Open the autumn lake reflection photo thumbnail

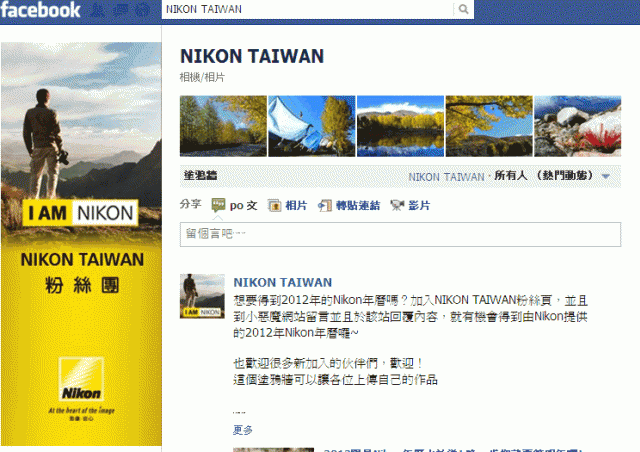[400, 126]
